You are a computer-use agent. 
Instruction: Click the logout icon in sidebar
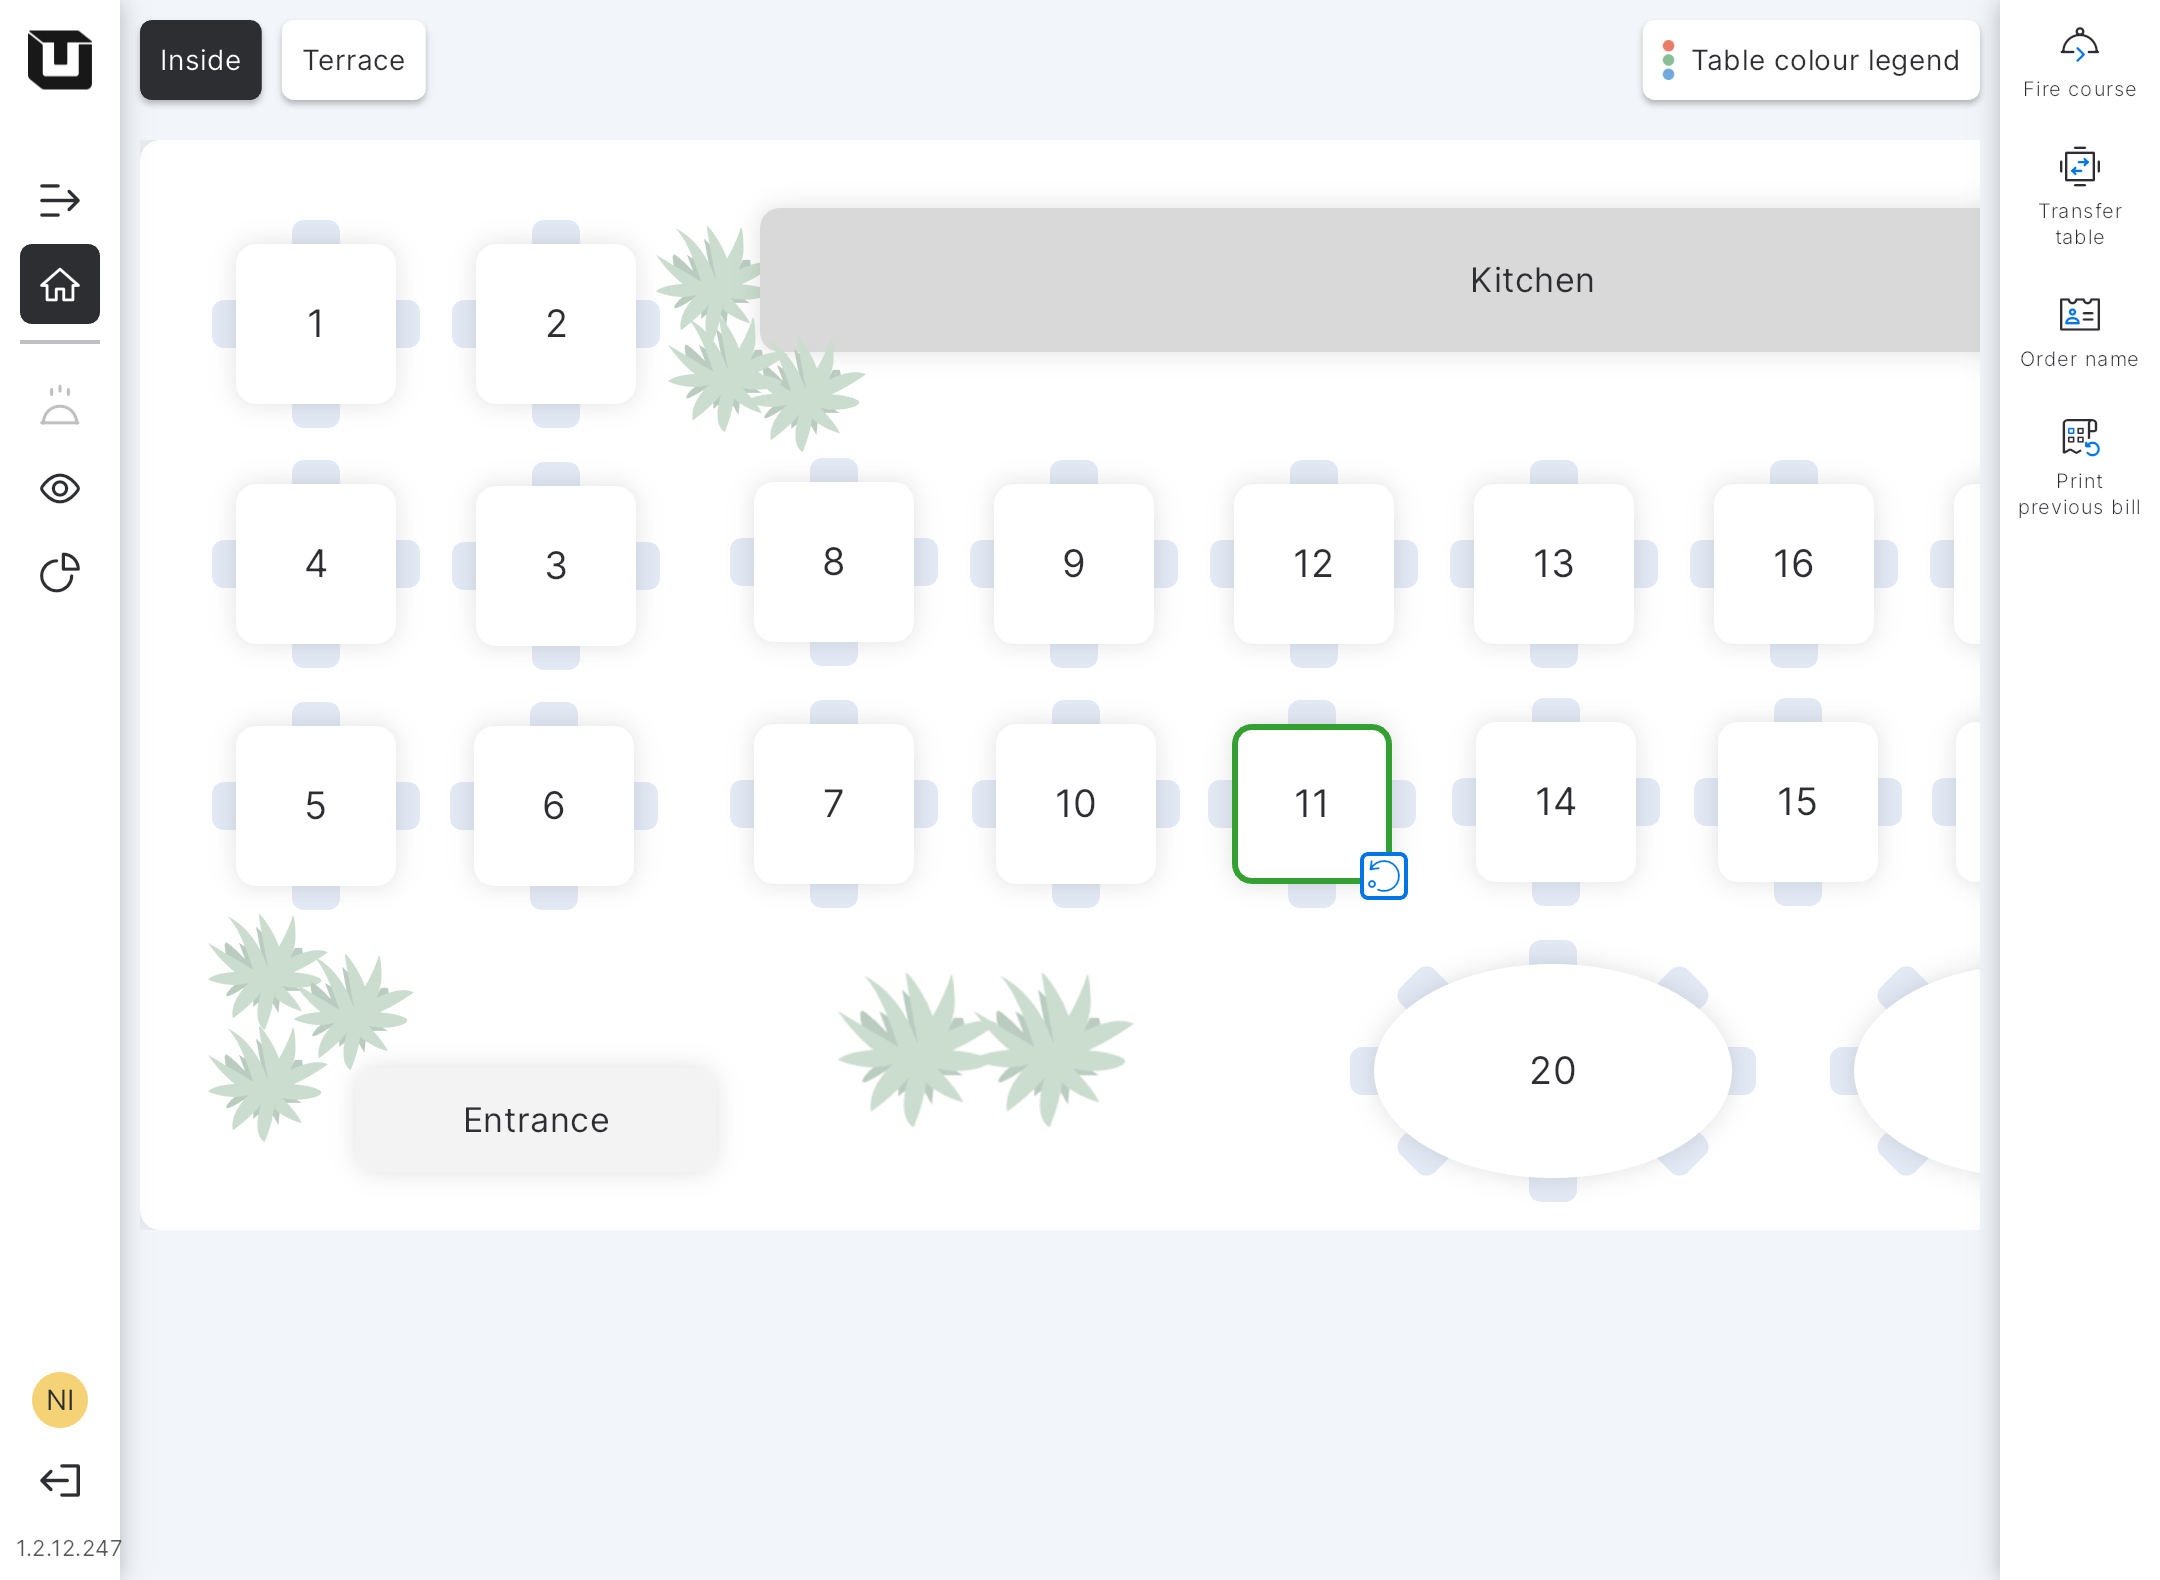pyautogui.click(x=60, y=1481)
